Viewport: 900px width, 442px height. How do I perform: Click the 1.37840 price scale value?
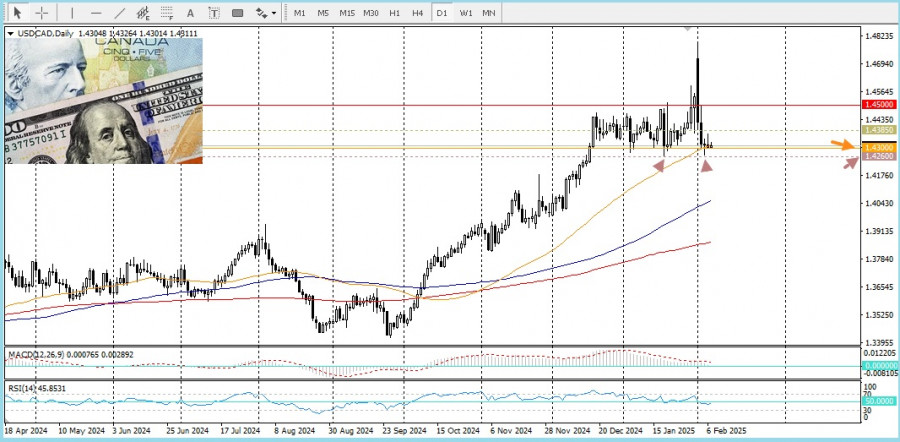879,259
